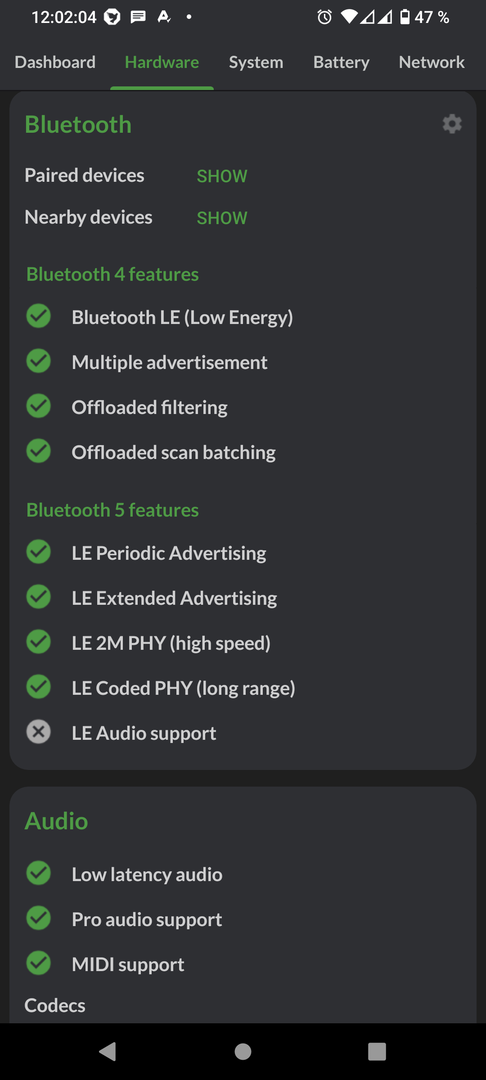Screen dimensions: 486x1080
Task: Open Bluetooth settings gear icon
Action: click(452, 124)
